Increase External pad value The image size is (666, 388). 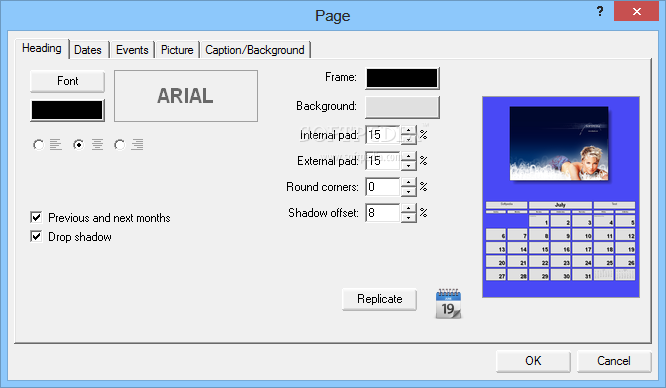(409, 156)
